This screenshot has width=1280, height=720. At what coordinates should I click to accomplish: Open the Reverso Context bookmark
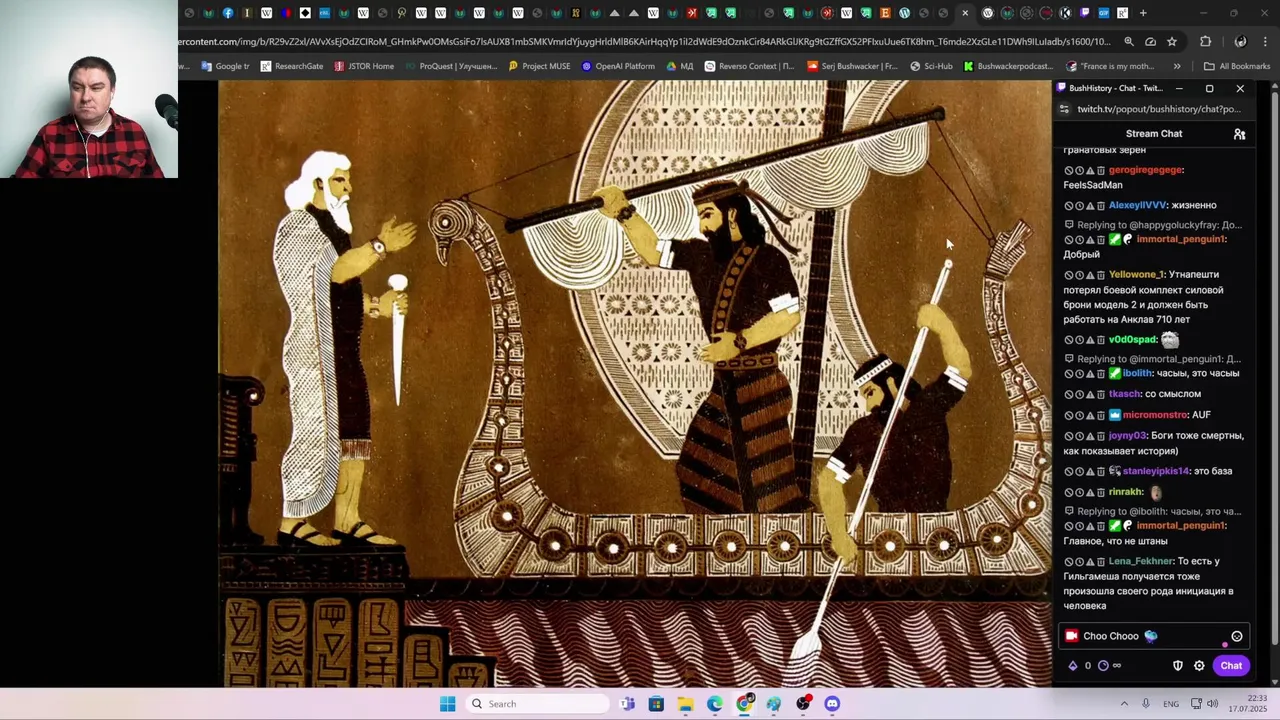(749, 67)
